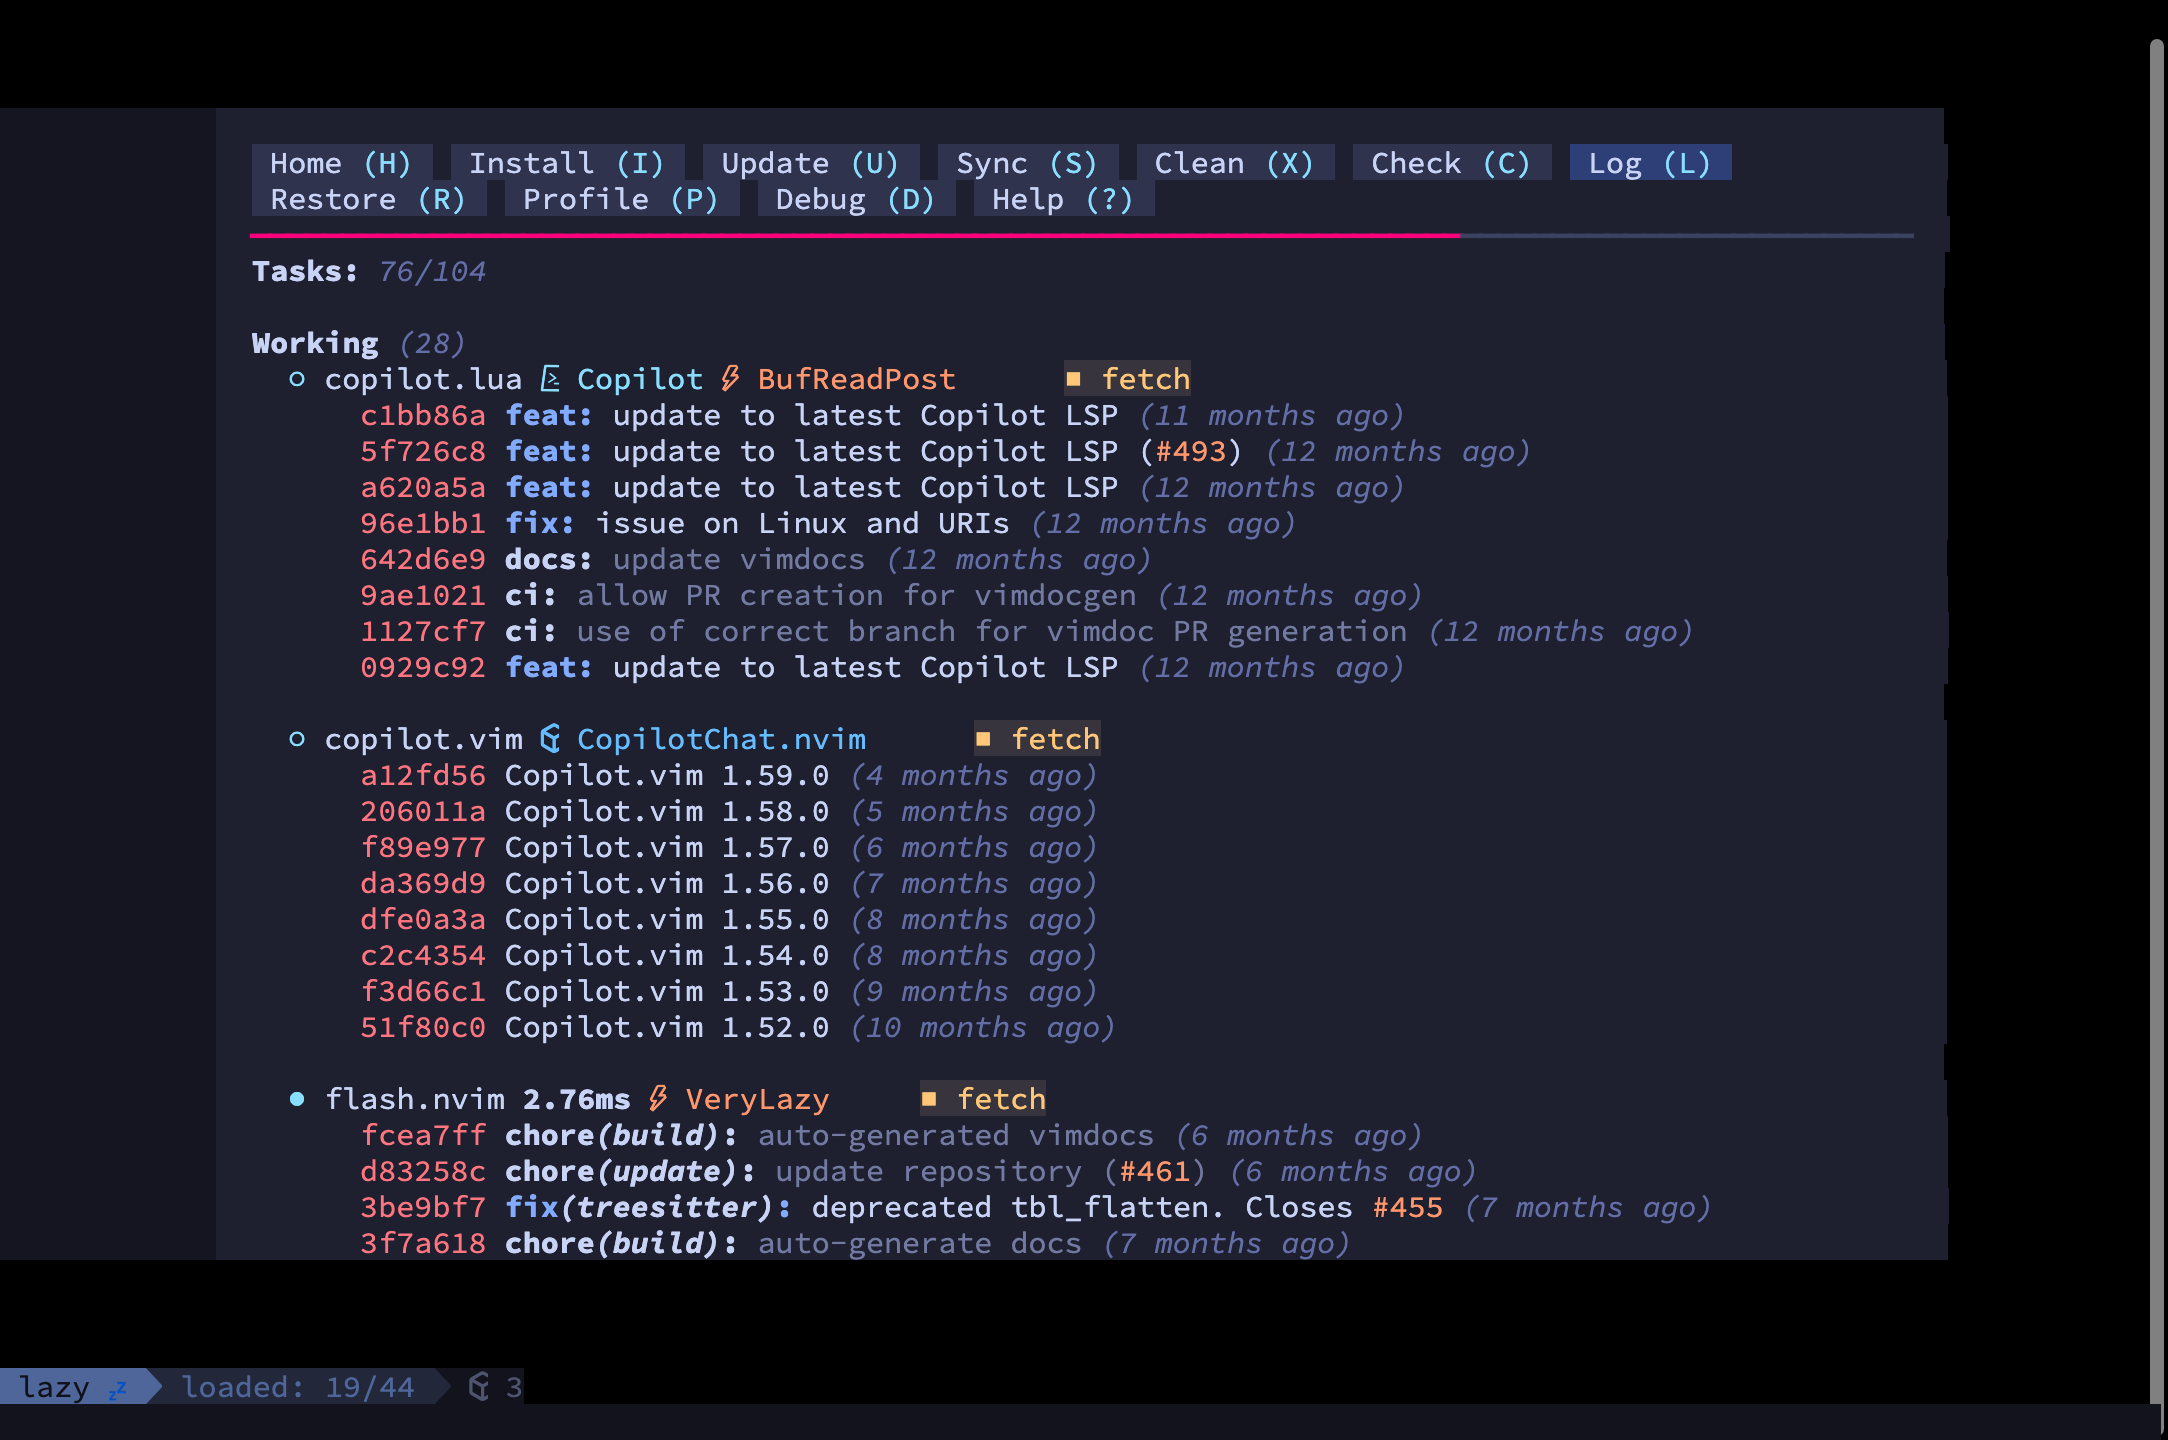Open commit fcea7ff
Image resolution: width=2168 pixels, height=1440 pixels.
coord(423,1135)
